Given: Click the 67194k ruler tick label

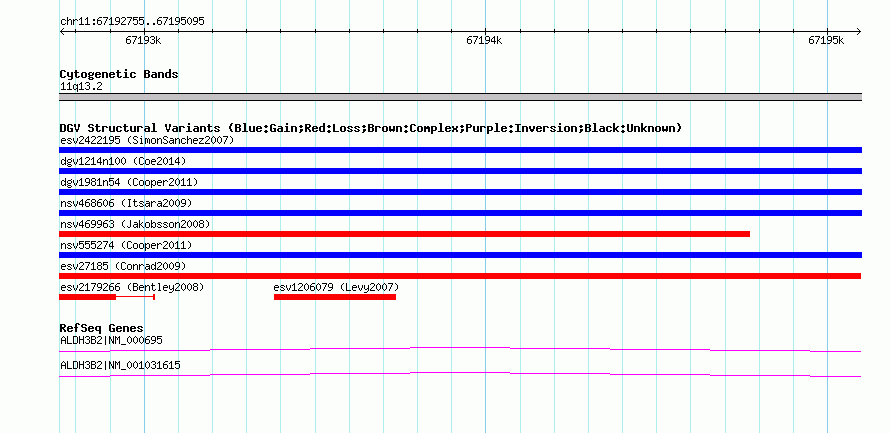Looking at the screenshot, I should [484, 40].
